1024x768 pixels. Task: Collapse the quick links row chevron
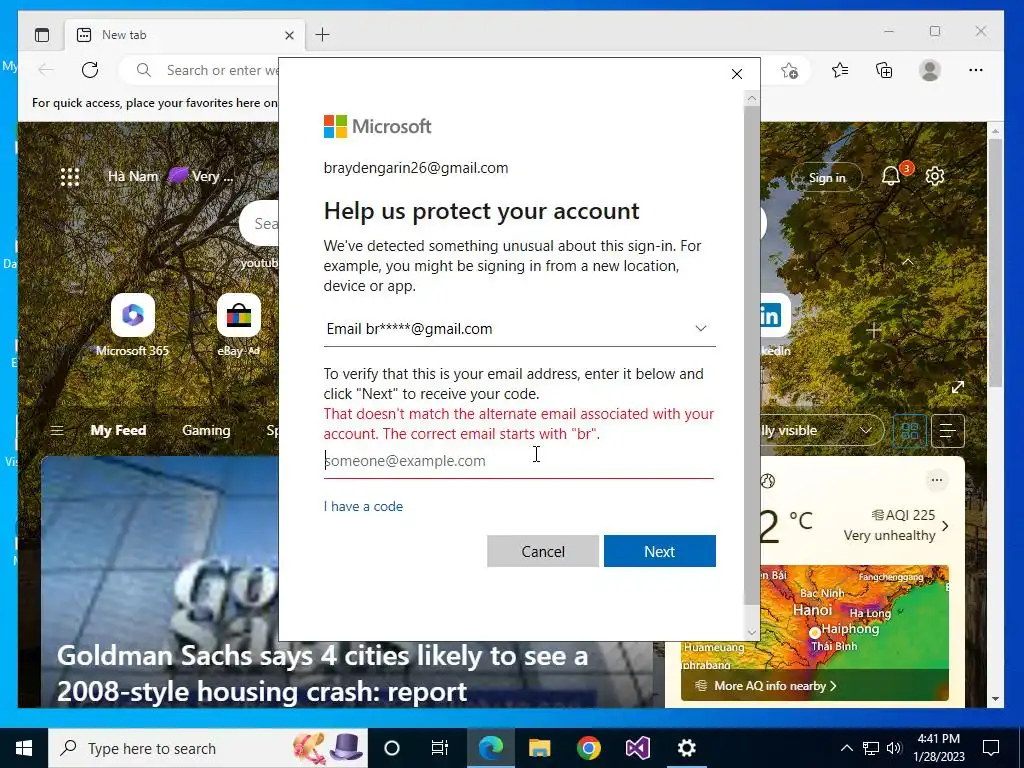click(x=908, y=261)
